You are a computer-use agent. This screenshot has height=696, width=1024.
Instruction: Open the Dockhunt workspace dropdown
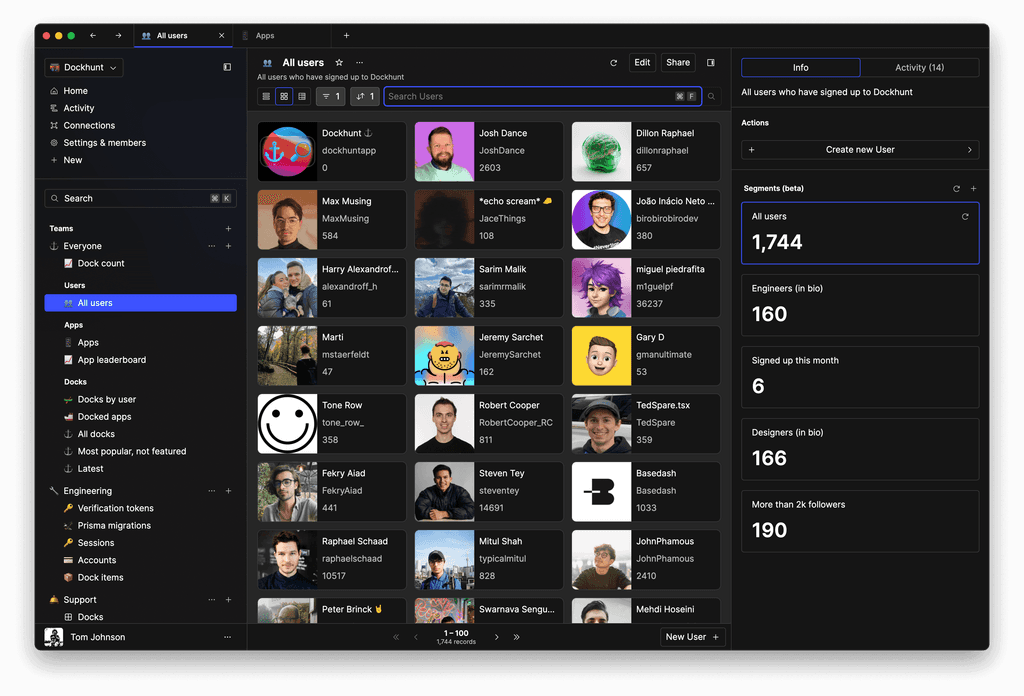(83, 66)
